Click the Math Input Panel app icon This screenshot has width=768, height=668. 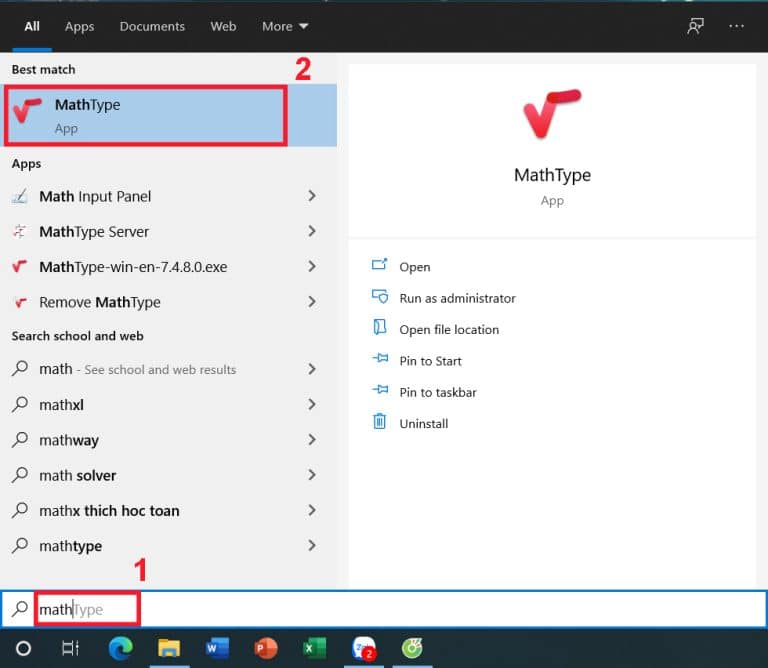[19, 196]
